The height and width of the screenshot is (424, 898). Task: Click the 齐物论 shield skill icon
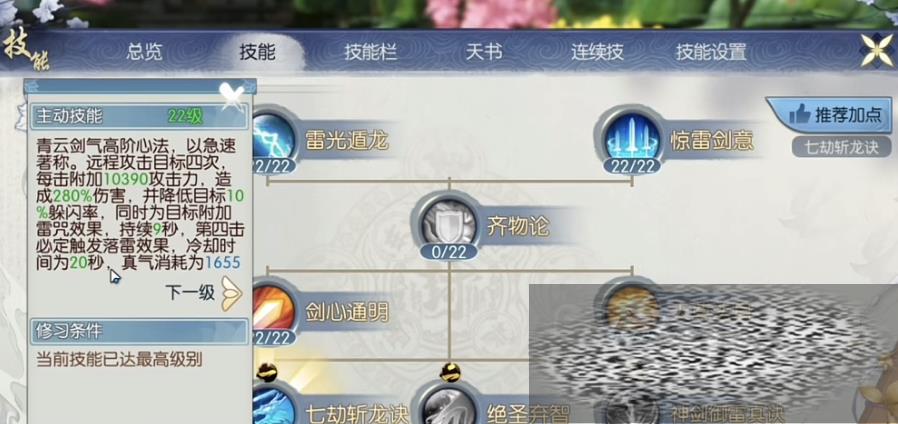[450, 223]
